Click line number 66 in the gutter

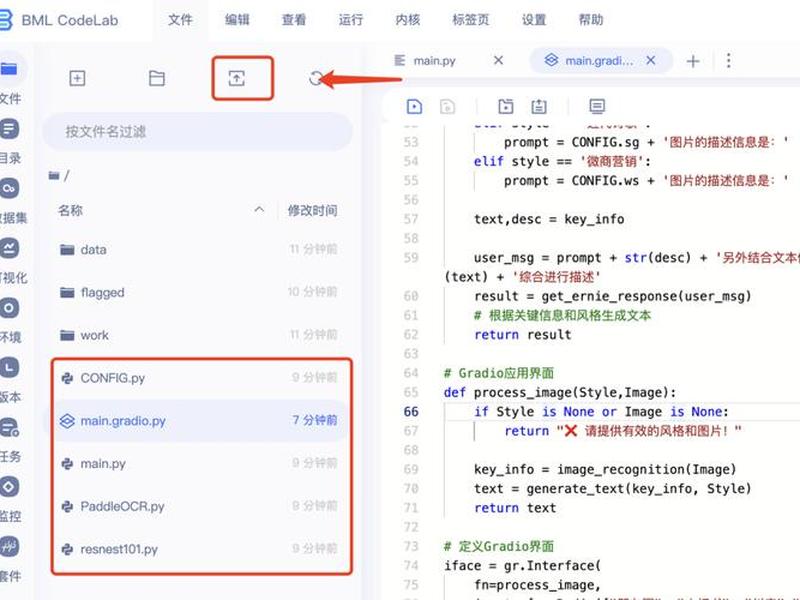411,412
